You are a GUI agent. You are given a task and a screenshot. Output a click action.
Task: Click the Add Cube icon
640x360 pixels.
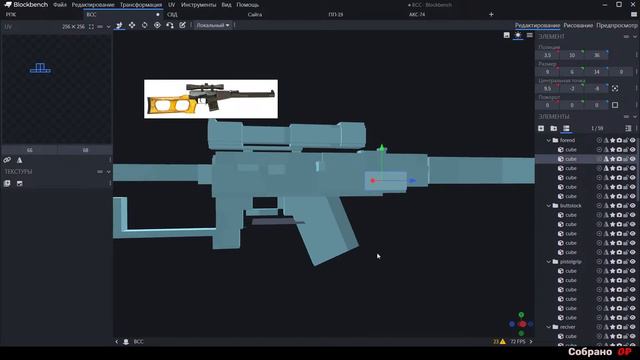pyautogui.click(x=541, y=128)
